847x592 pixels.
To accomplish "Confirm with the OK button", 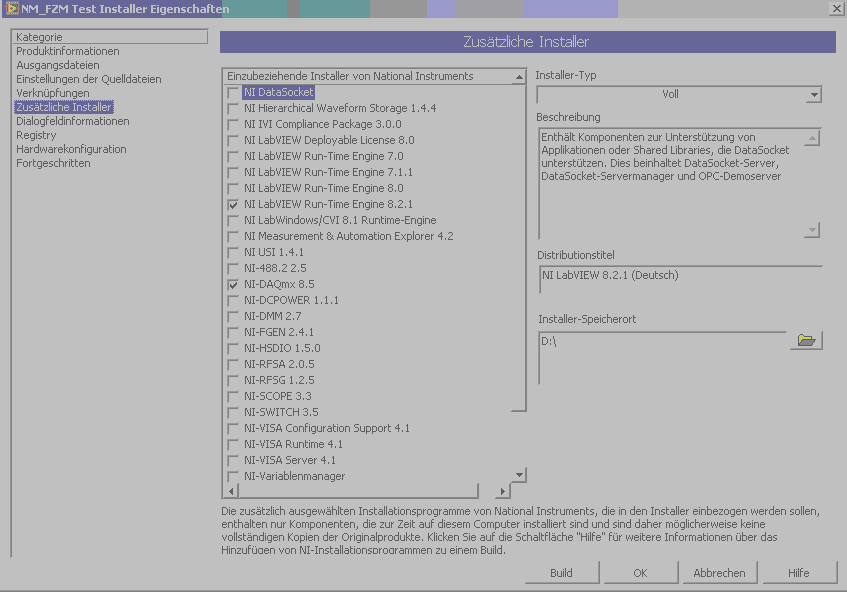I will (x=640, y=573).
